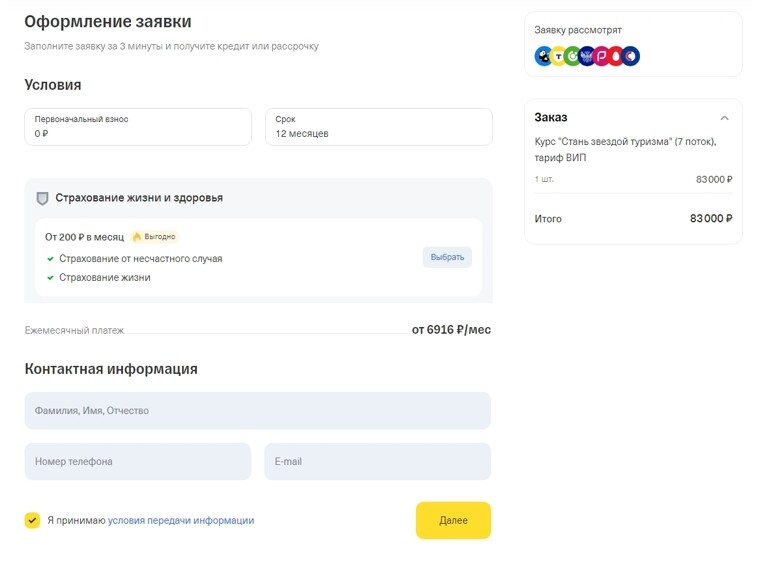Click the shield icon beside insurance heading
This screenshot has width=759, height=578.
(x=42, y=198)
